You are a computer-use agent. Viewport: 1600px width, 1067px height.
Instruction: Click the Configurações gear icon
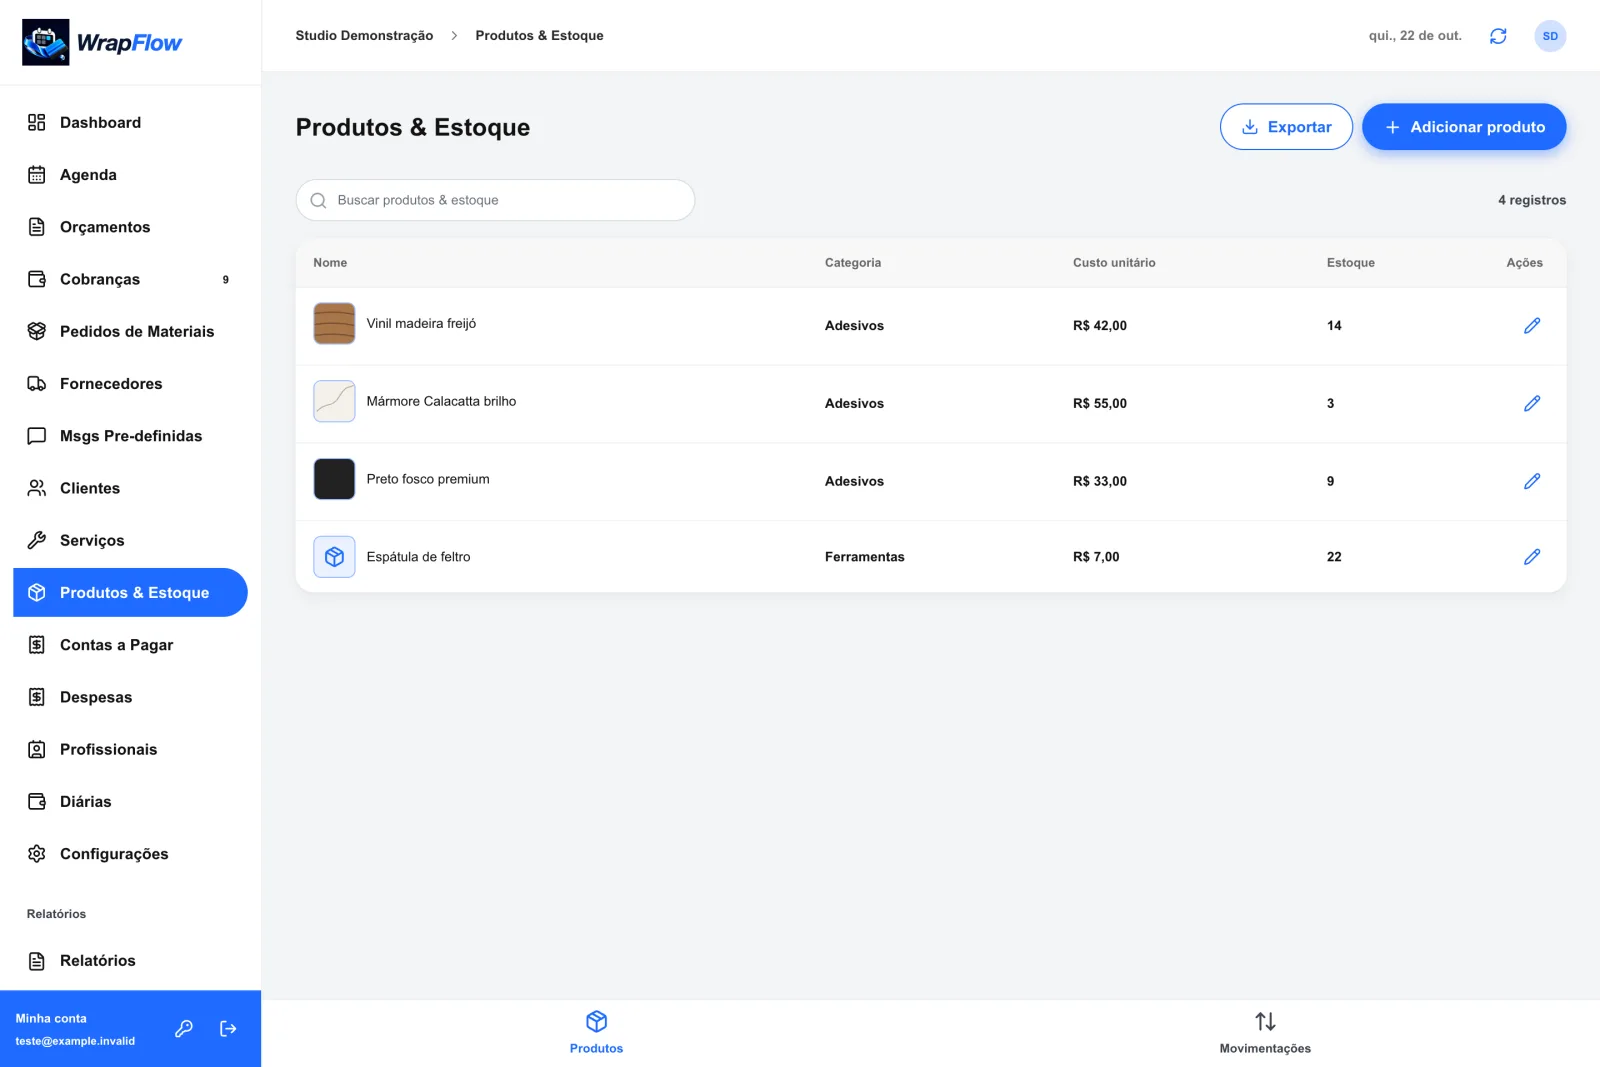click(x=37, y=854)
